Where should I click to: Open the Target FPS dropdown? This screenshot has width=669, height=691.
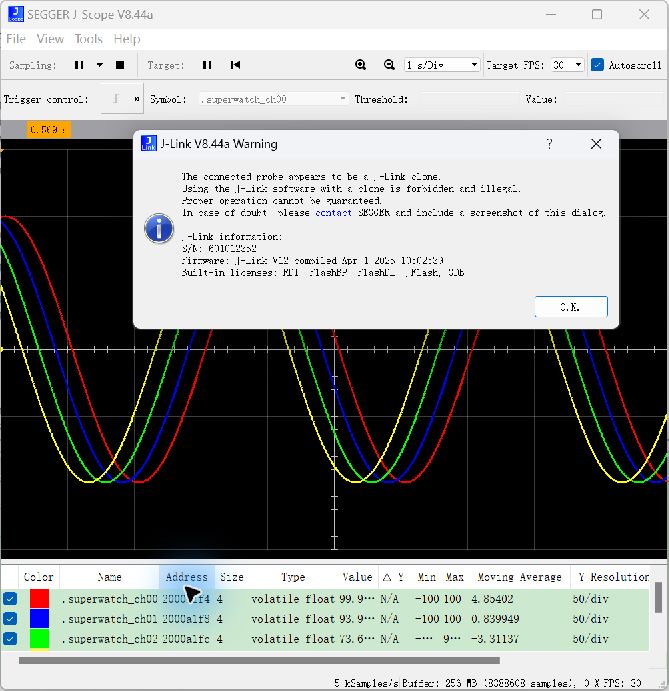568,65
